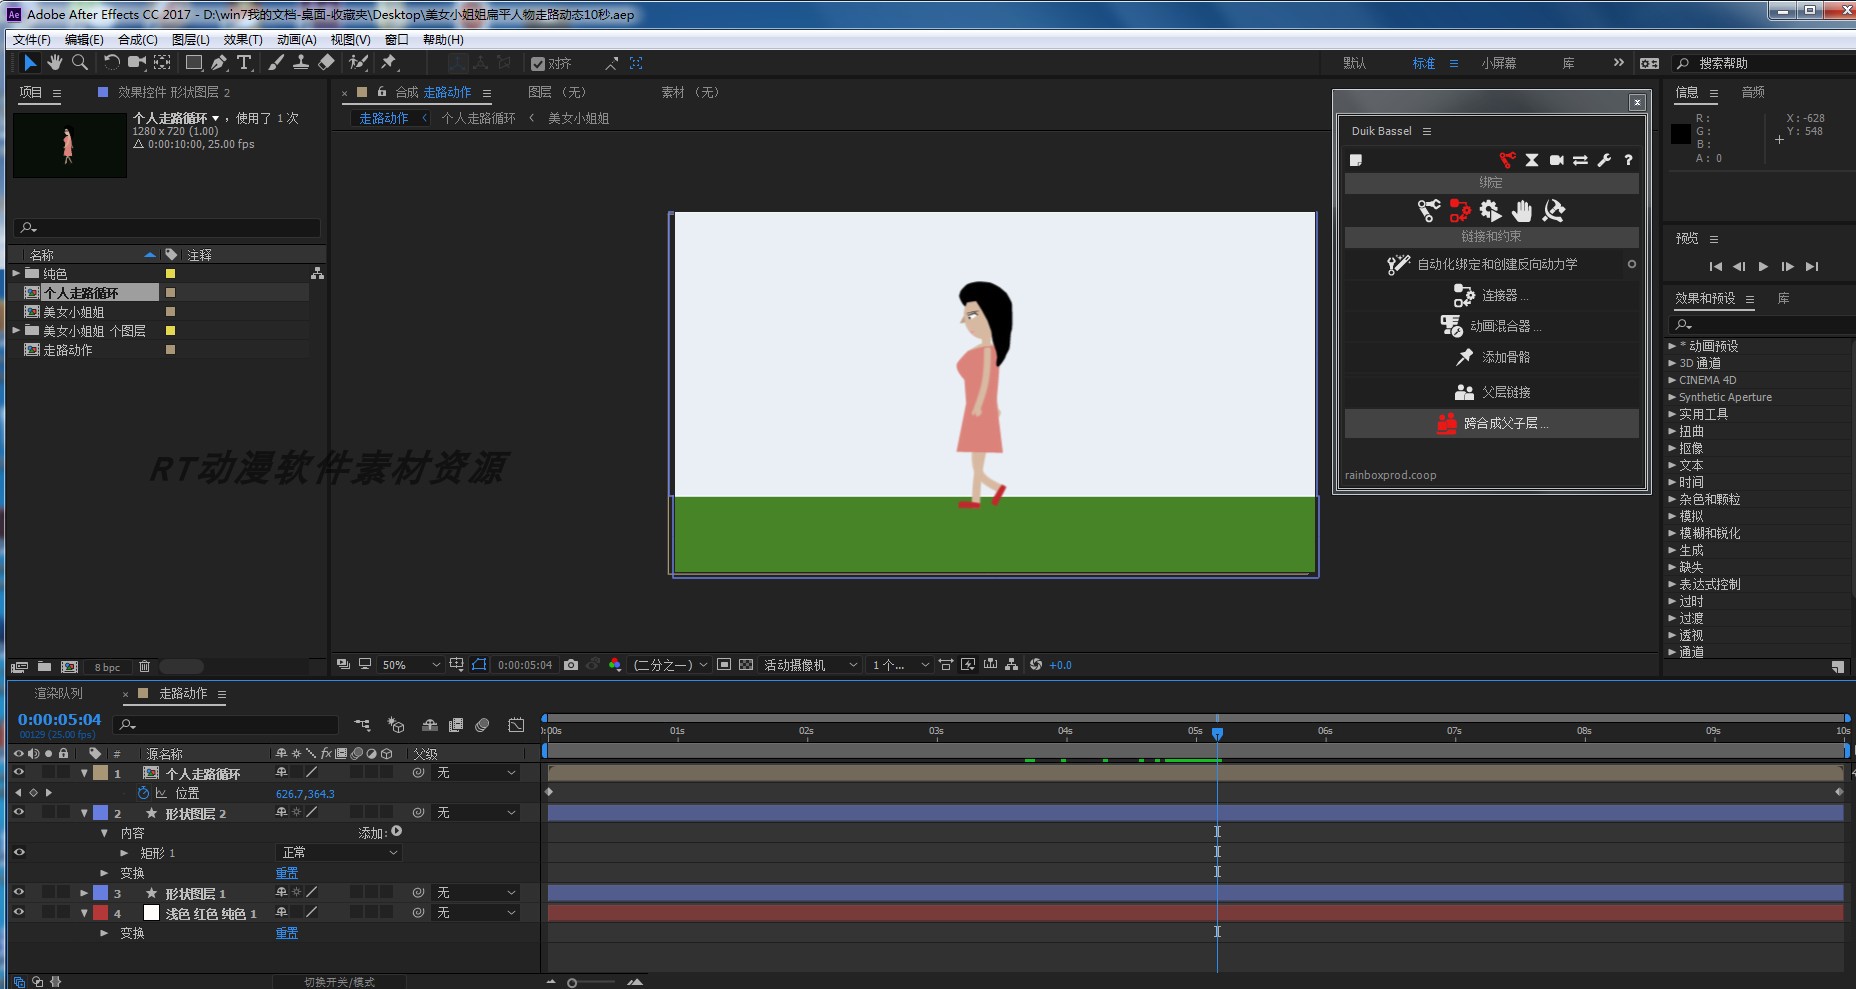Viewport: 1856px width, 989px height.
Task: Select the Rotation tool
Action: (x=111, y=63)
